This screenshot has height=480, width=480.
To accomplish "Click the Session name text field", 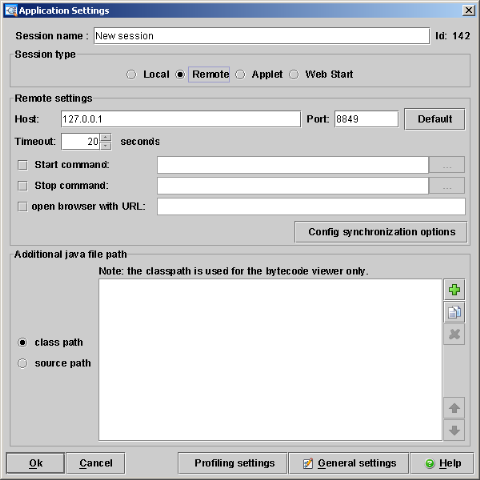I will pyautogui.click(x=262, y=36).
